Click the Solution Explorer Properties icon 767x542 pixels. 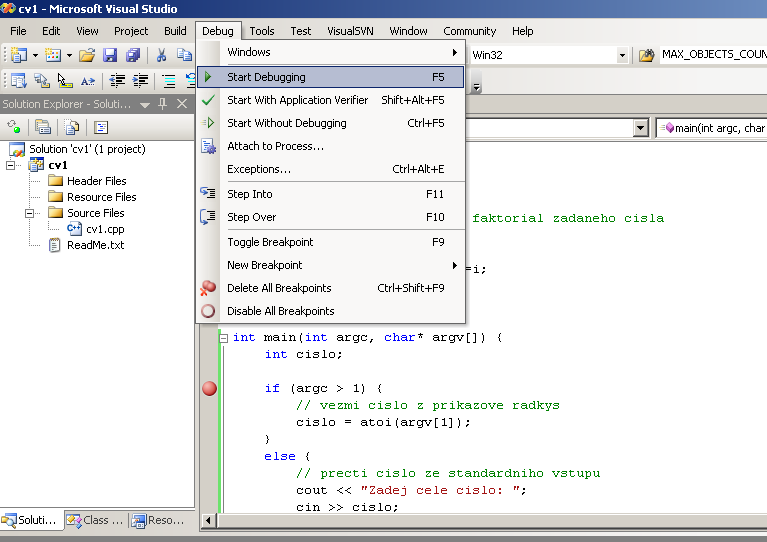tap(43, 127)
